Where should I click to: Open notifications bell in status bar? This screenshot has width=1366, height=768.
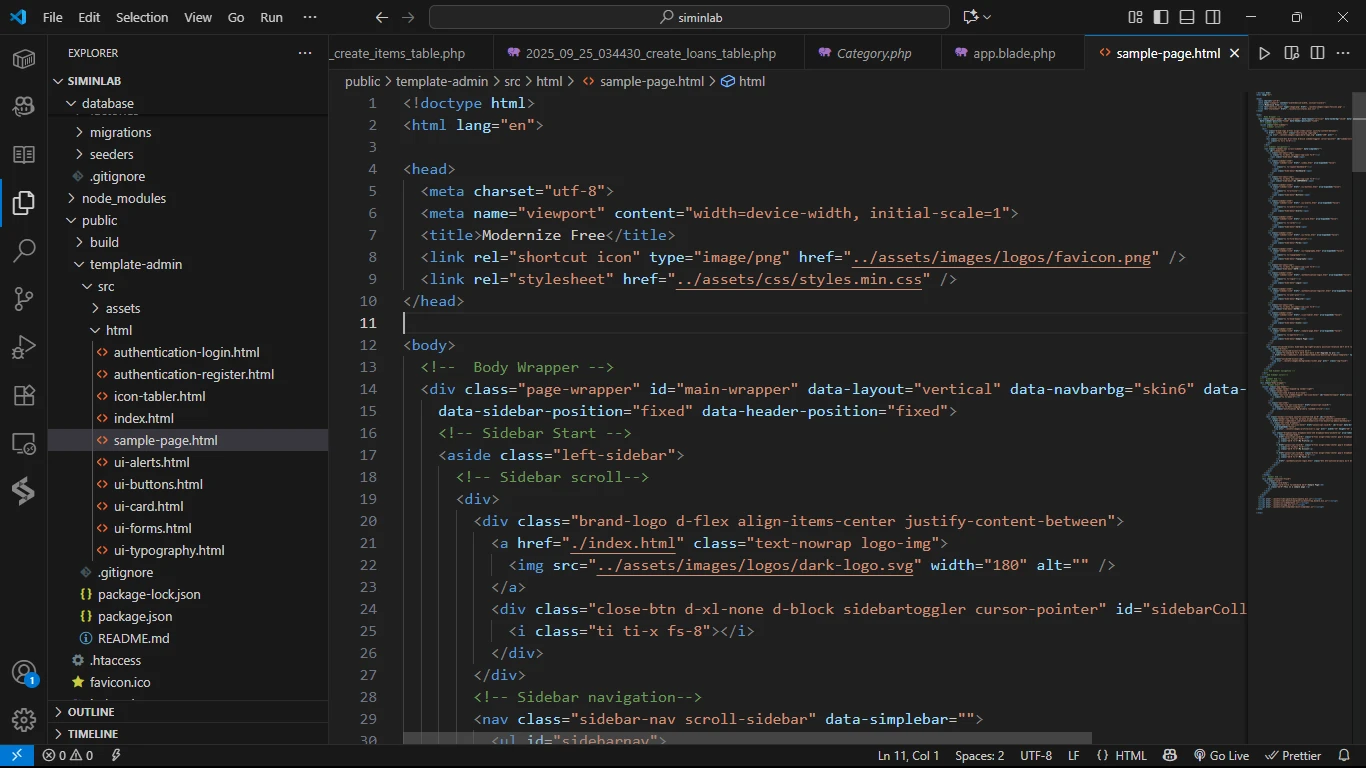[1343, 756]
